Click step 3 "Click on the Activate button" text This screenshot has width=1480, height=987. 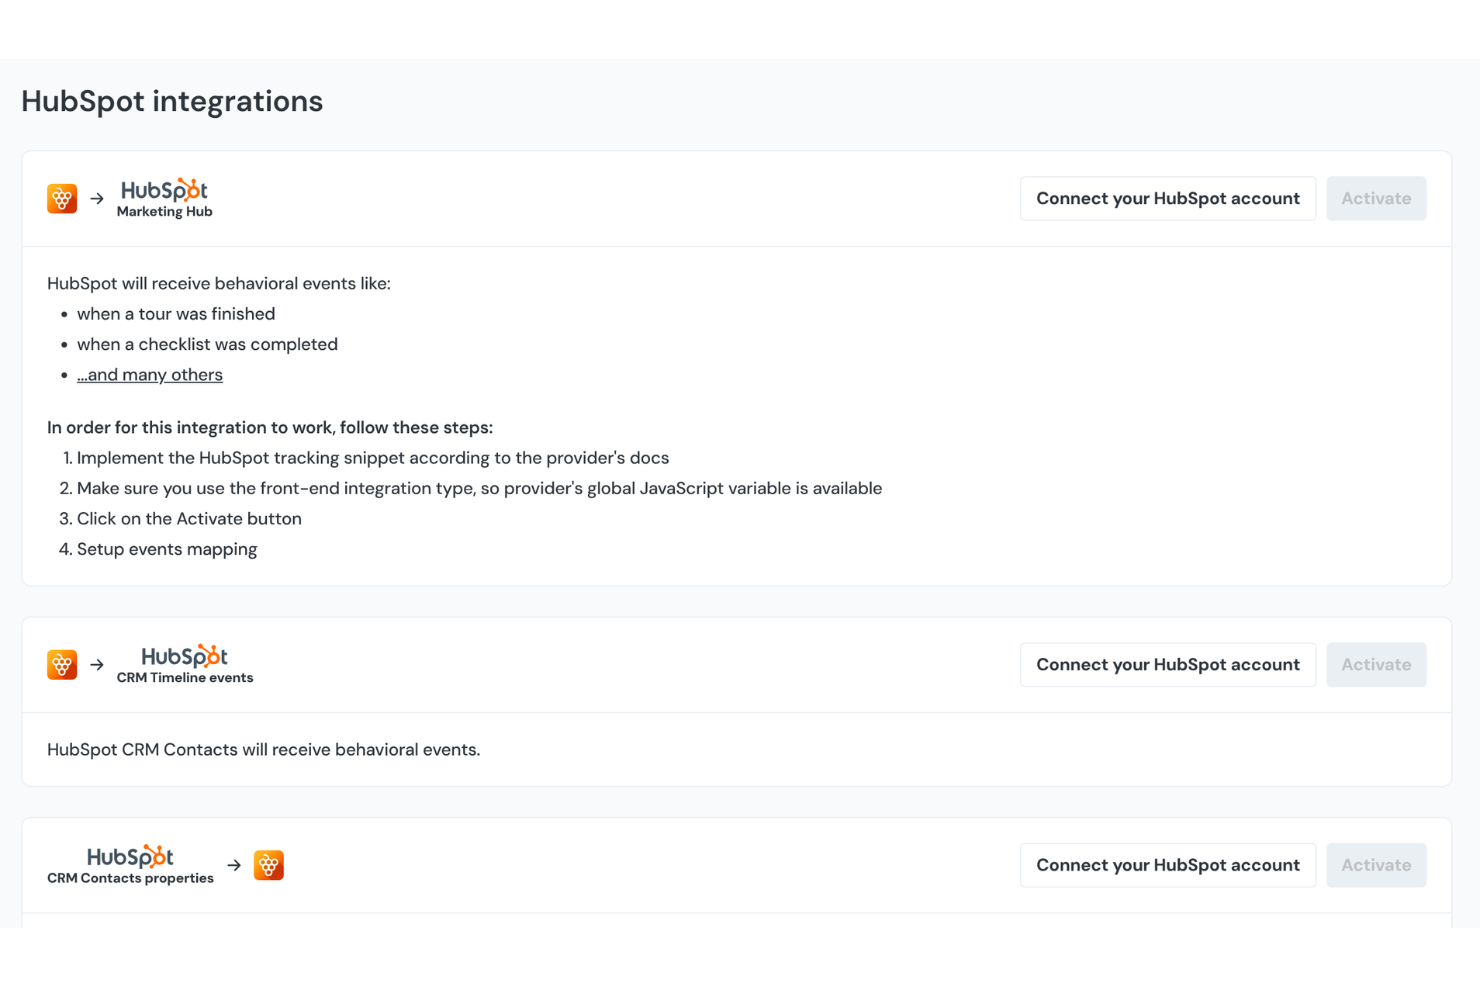point(189,519)
